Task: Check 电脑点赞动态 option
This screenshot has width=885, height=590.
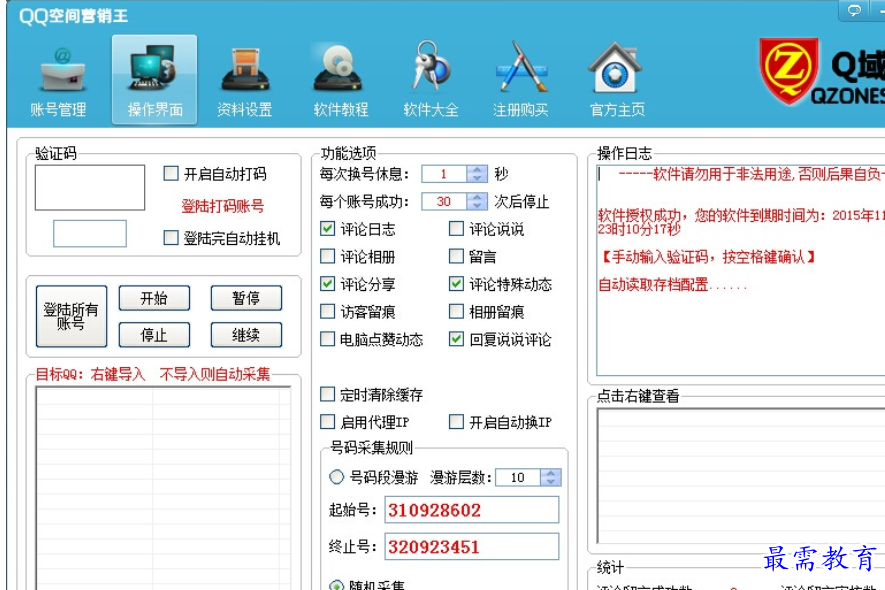Action: pyautogui.click(x=327, y=339)
